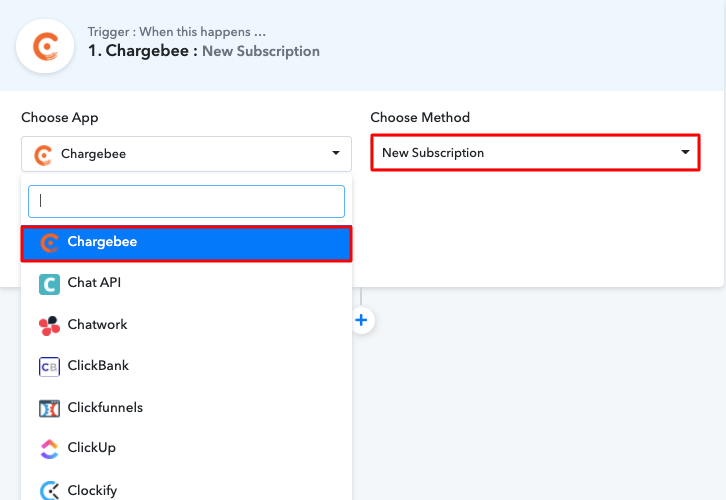Click the Chatwork app icon
The image size is (726, 500).
click(x=49, y=325)
